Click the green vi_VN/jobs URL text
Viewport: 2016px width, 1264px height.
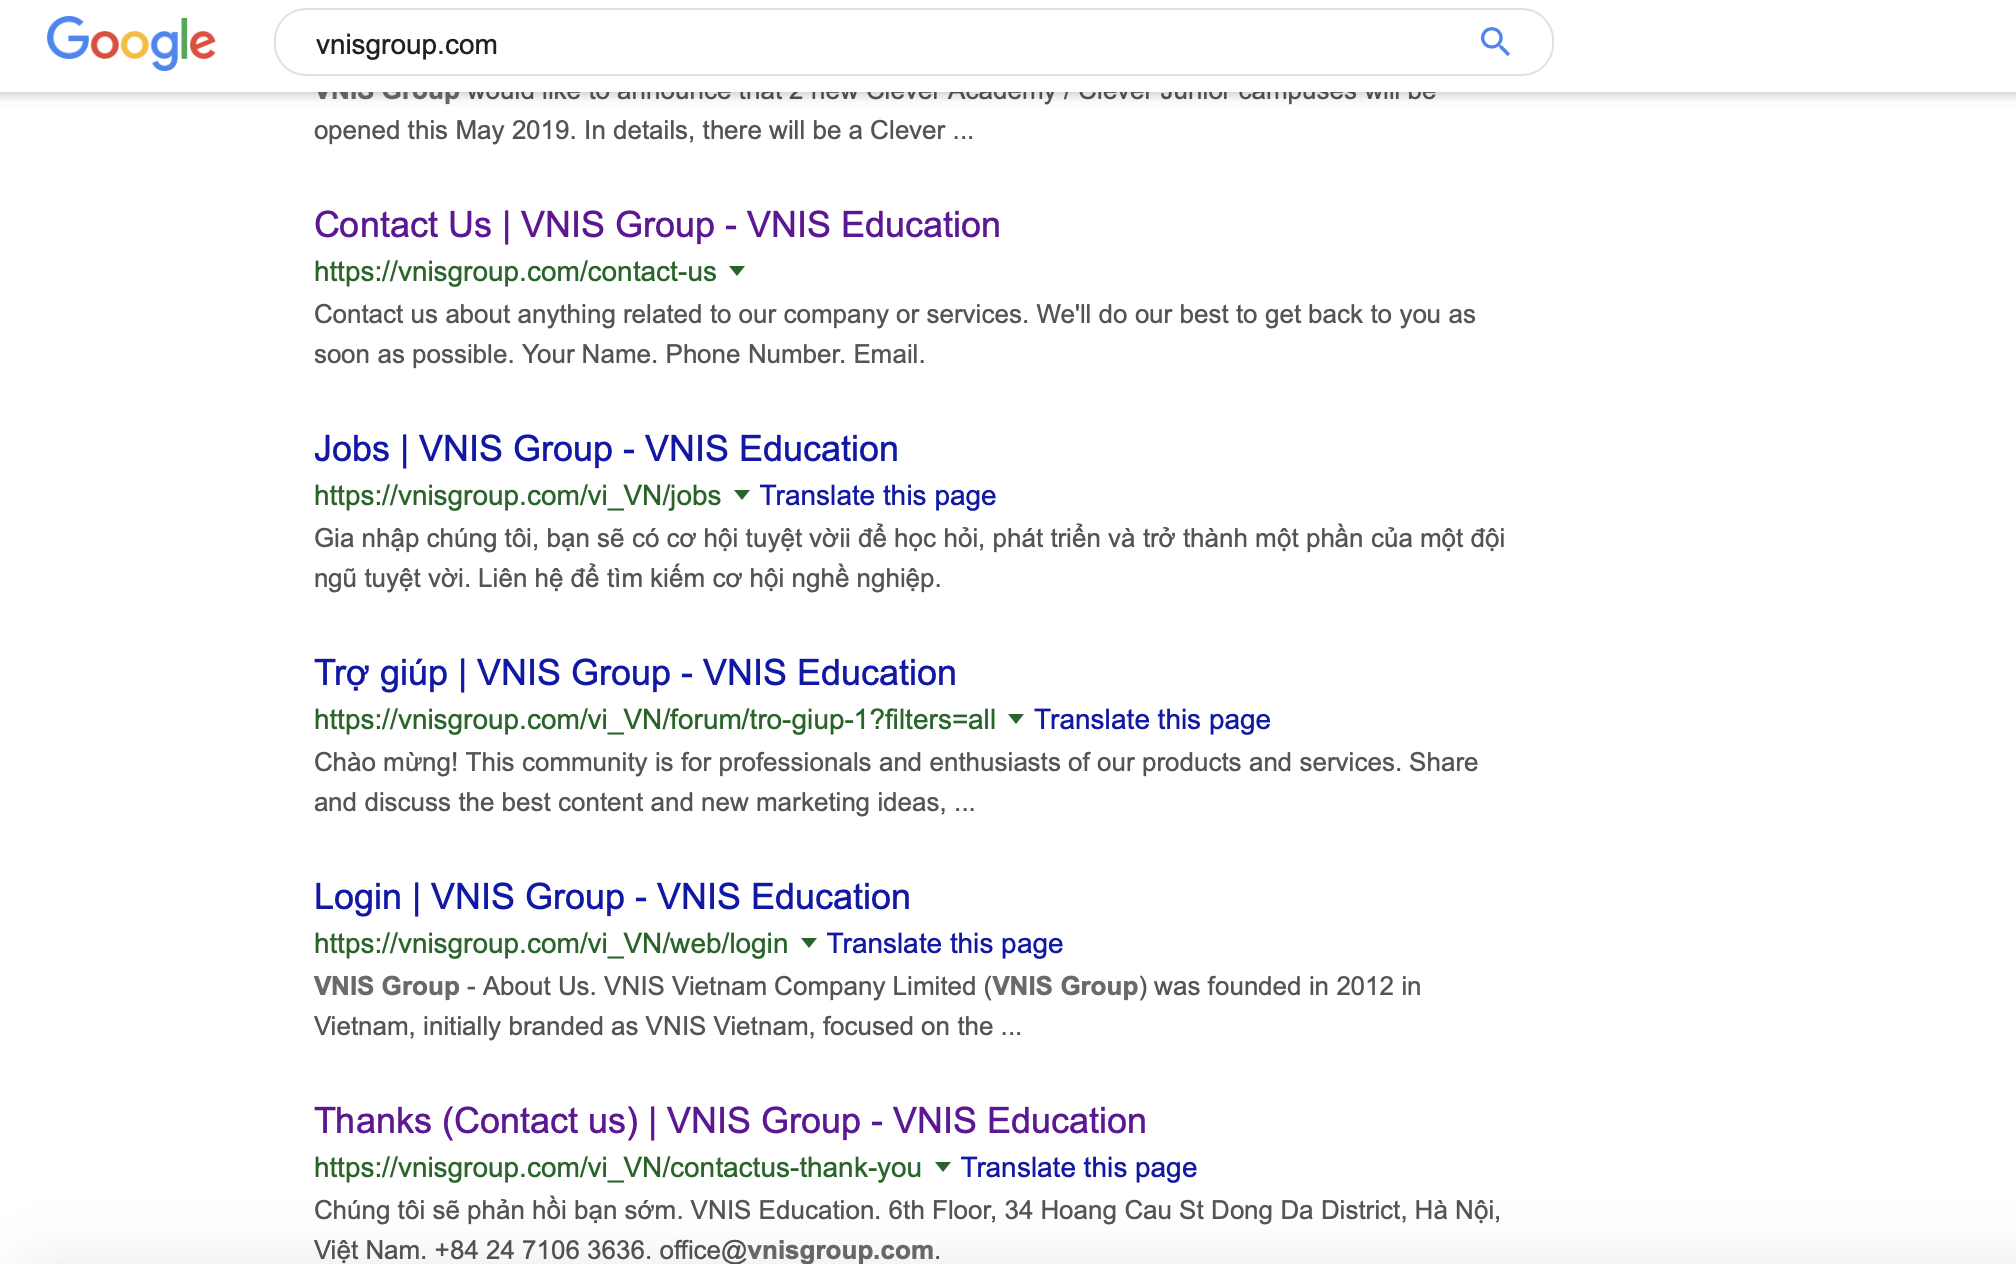(x=517, y=496)
